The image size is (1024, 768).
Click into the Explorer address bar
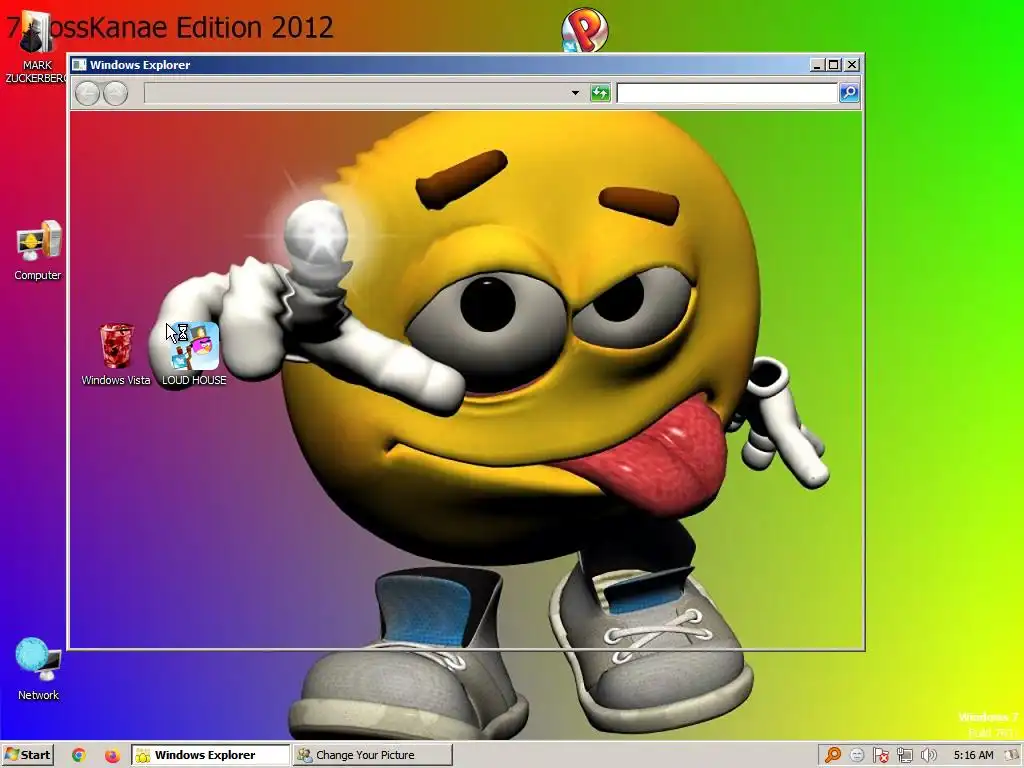point(356,93)
